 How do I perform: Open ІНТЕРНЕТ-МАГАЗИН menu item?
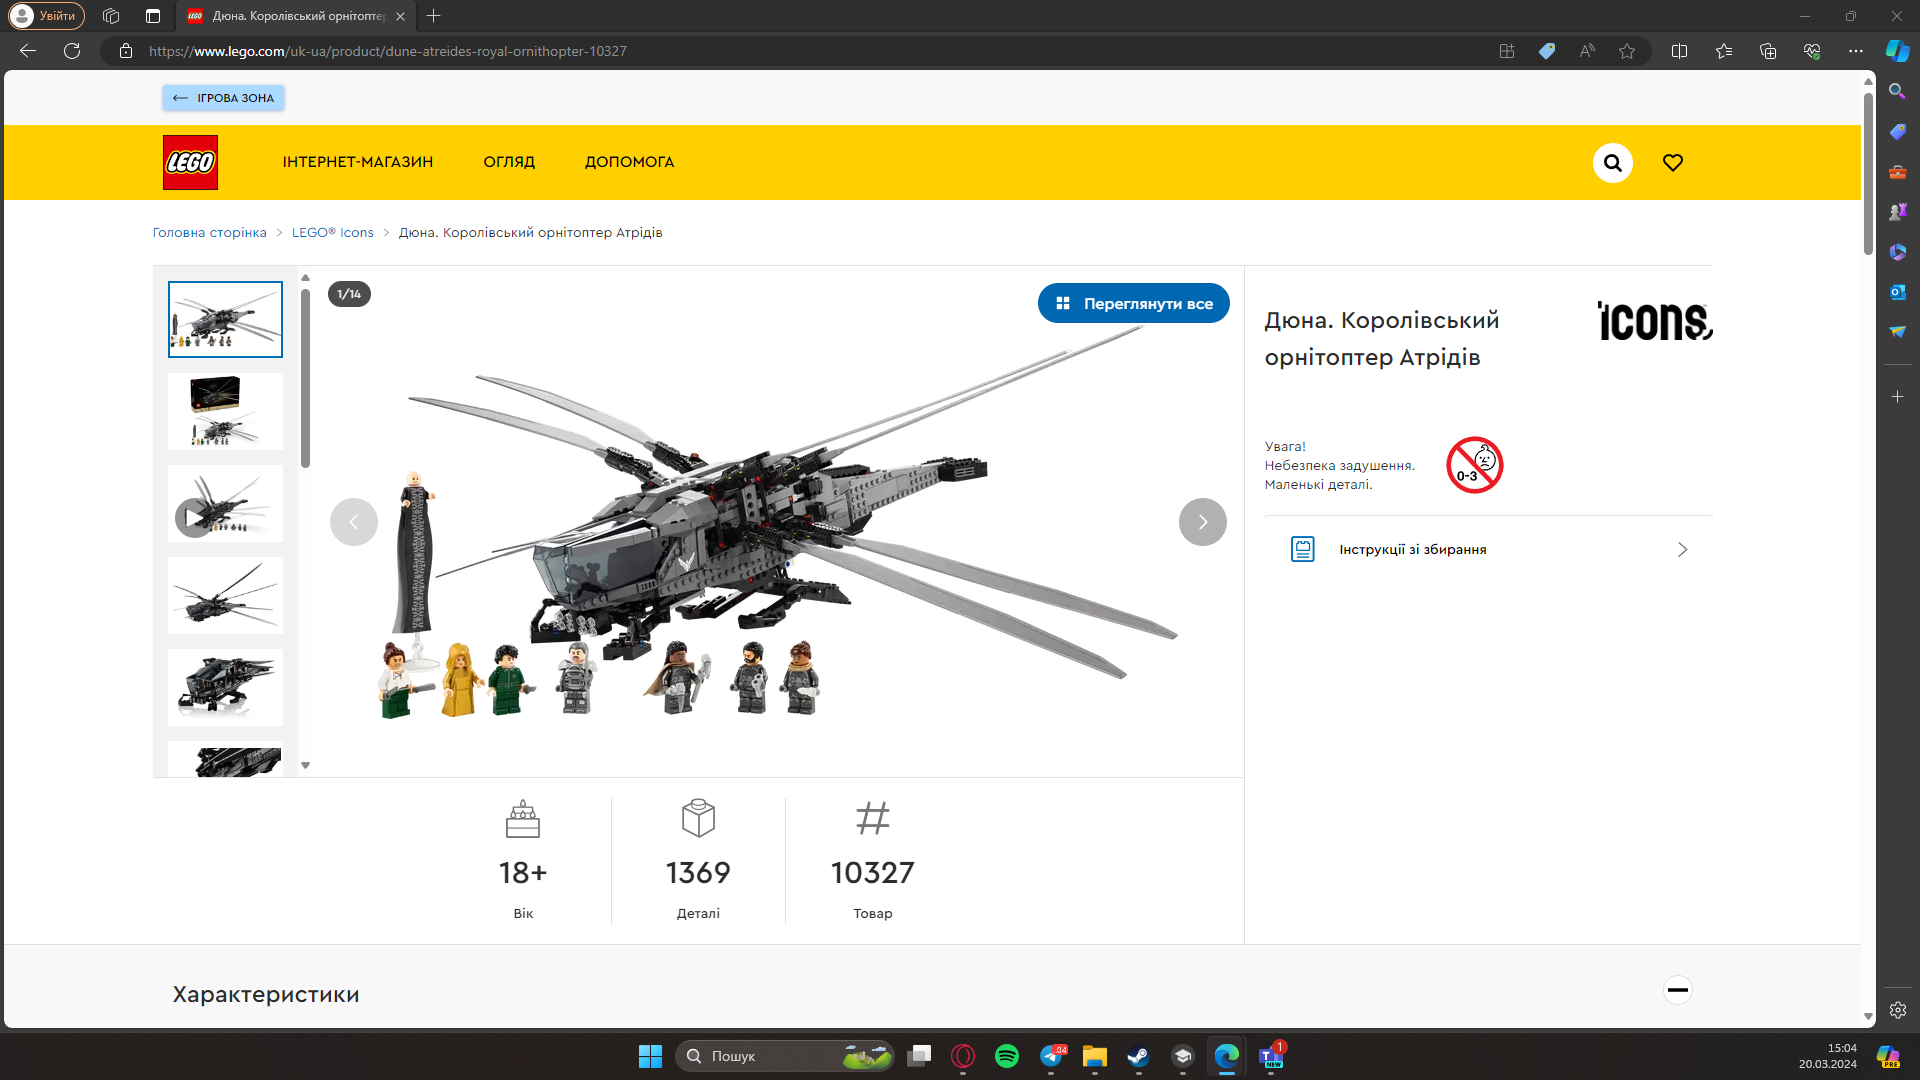point(357,162)
